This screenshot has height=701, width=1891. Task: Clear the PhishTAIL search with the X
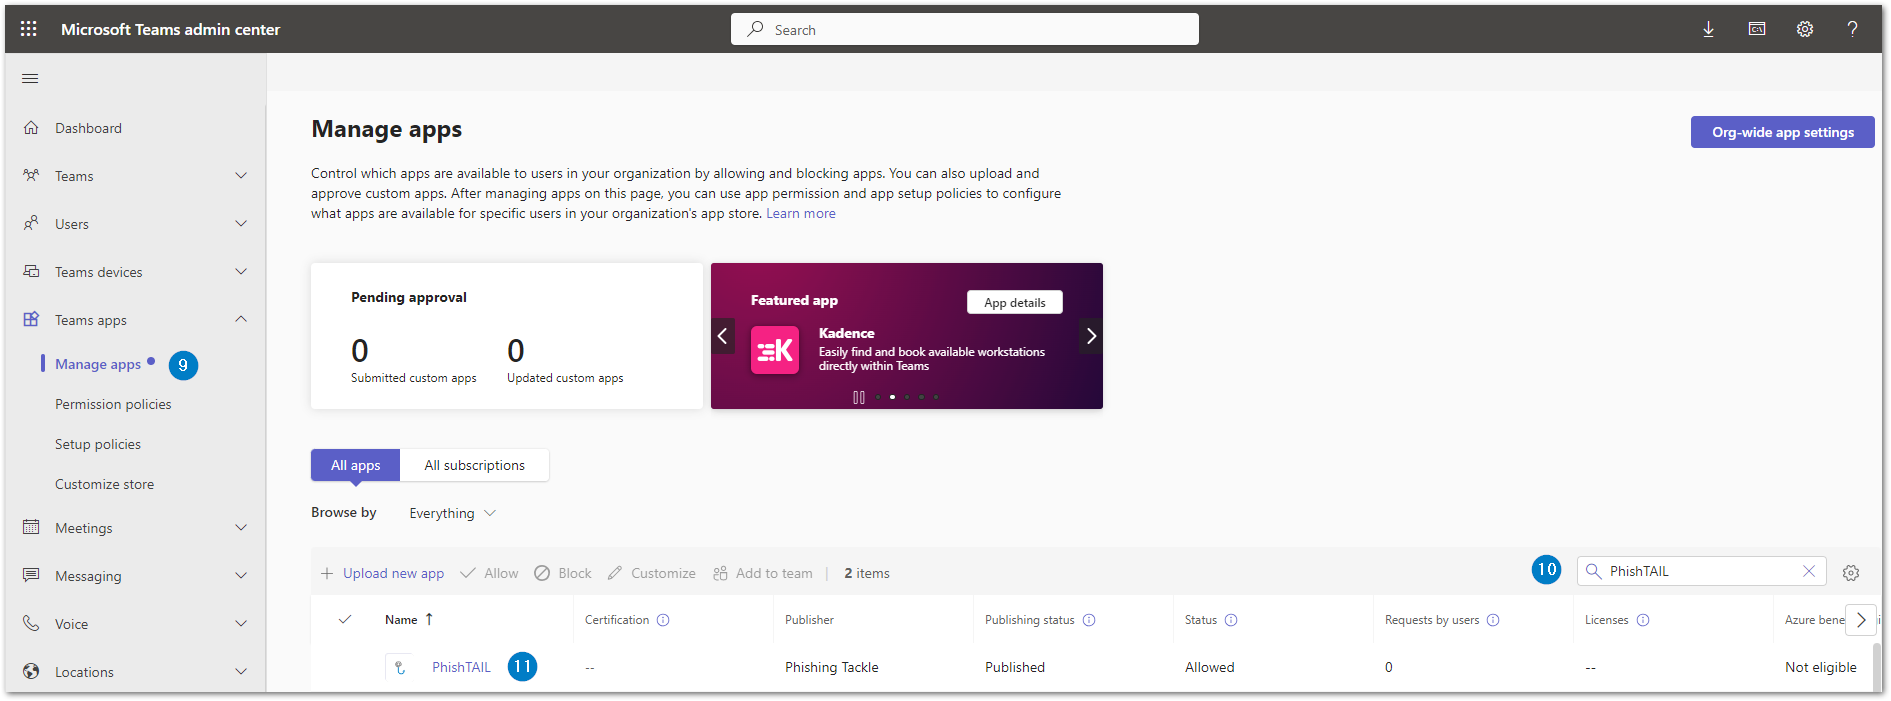click(1809, 571)
